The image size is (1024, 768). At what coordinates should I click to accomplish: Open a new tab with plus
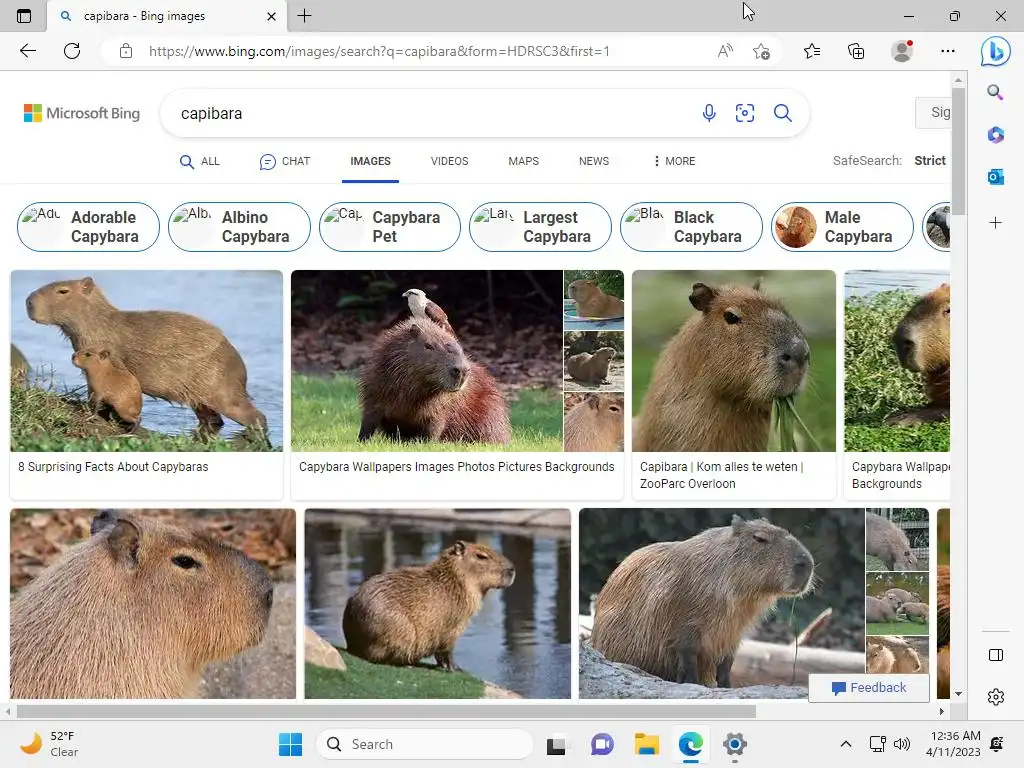coord(304,16)
